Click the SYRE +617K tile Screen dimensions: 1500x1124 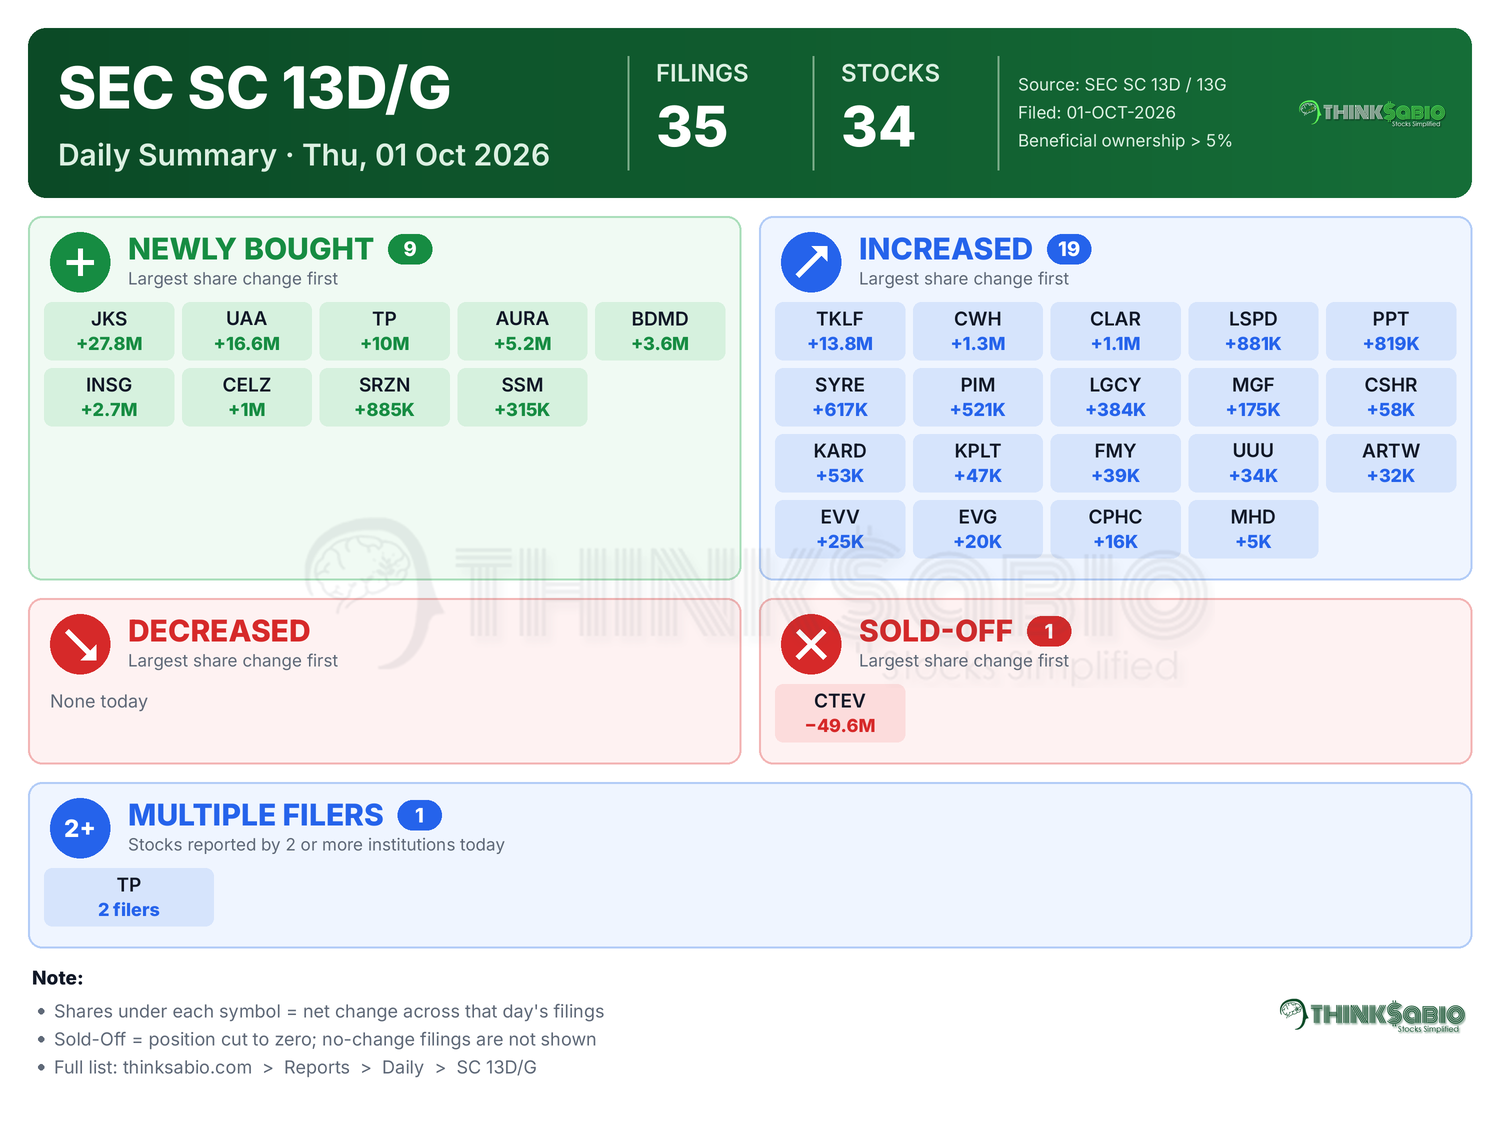click(840, 397)
